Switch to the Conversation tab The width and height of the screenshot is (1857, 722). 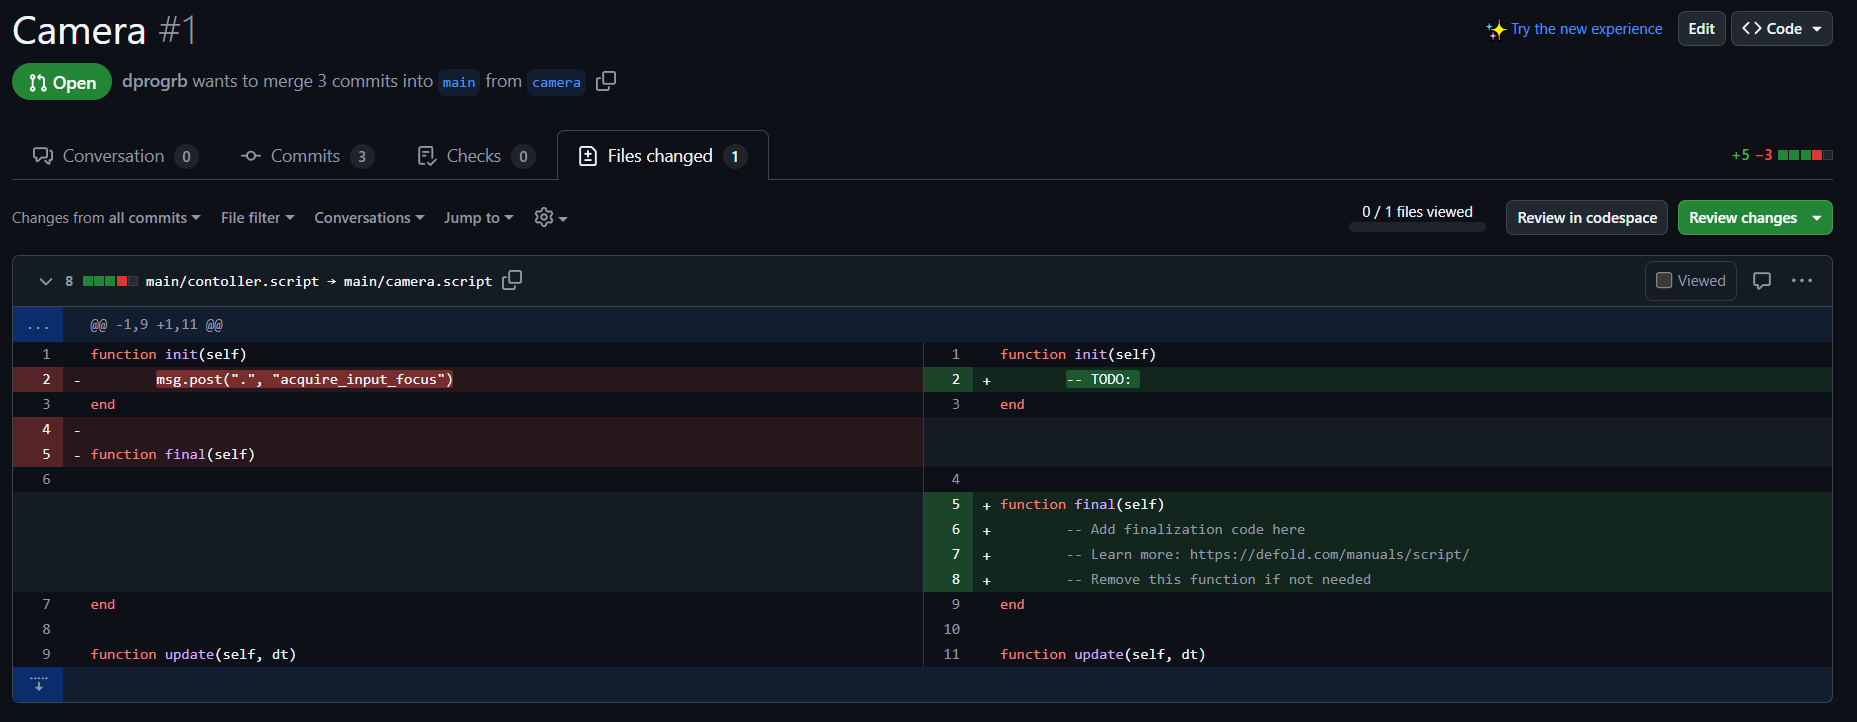pyautogui.click(x=115, y=156)
